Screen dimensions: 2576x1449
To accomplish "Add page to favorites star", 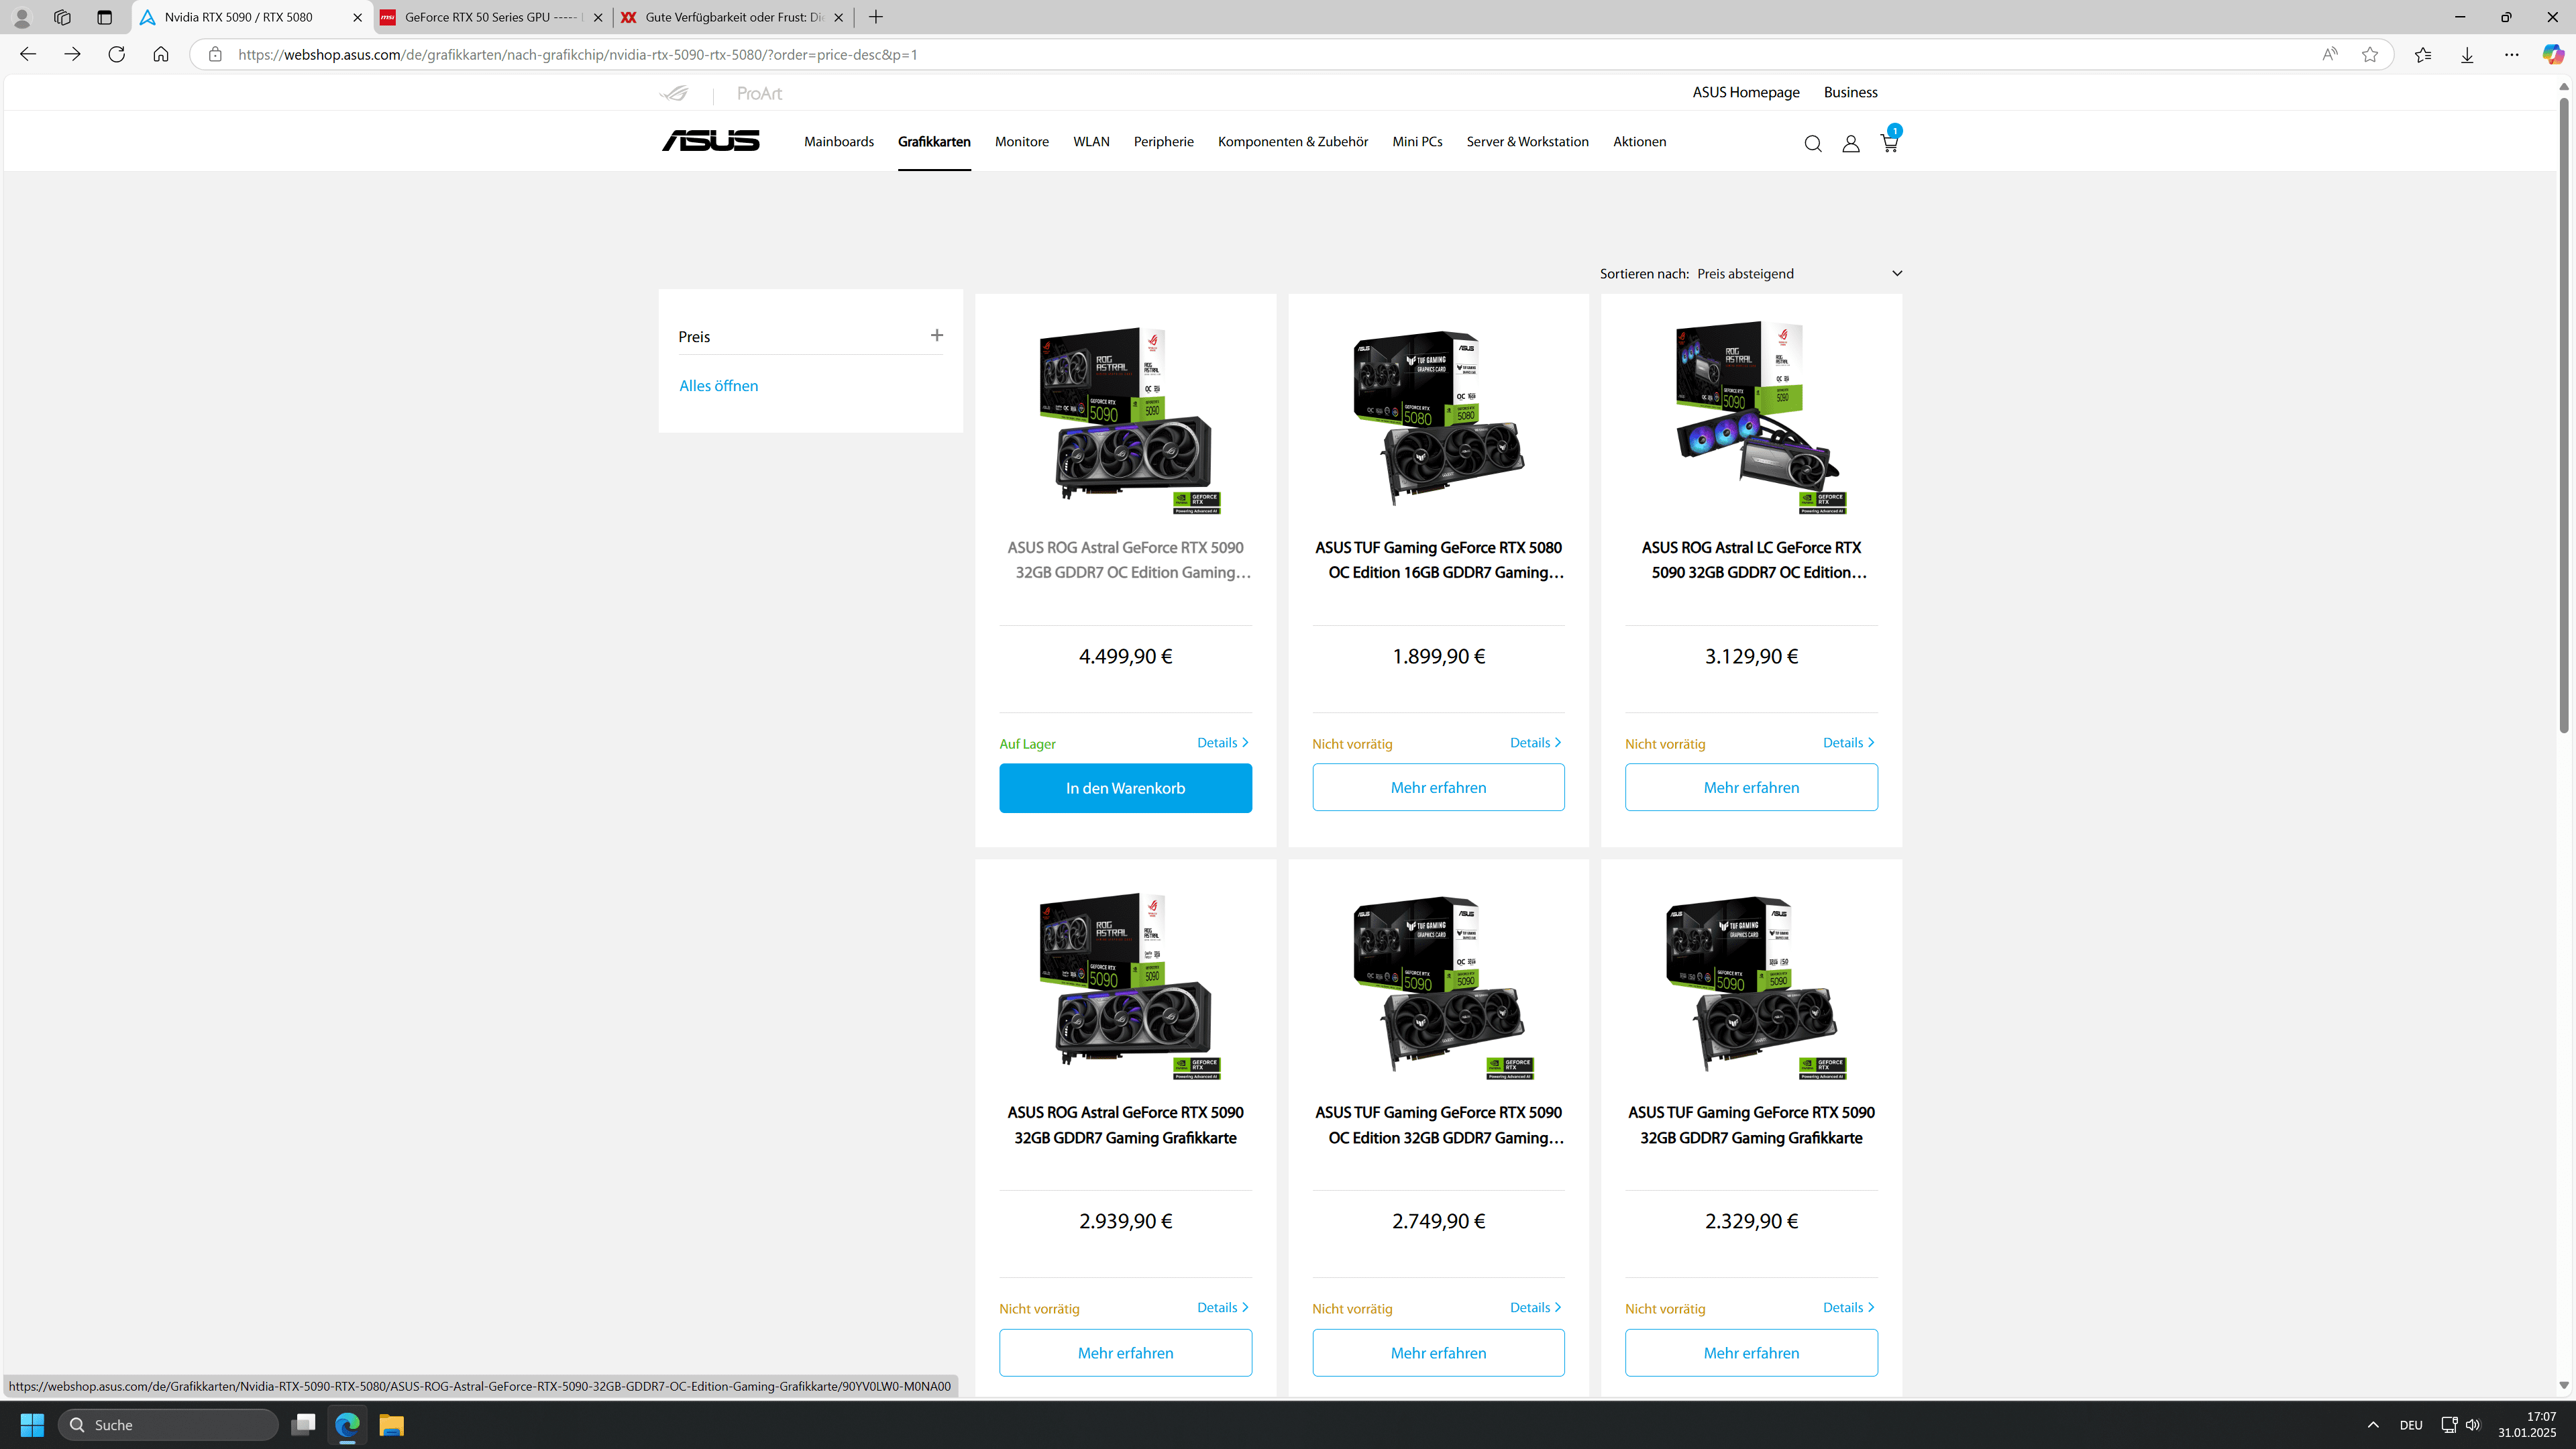I will [x=2370, y=54].
